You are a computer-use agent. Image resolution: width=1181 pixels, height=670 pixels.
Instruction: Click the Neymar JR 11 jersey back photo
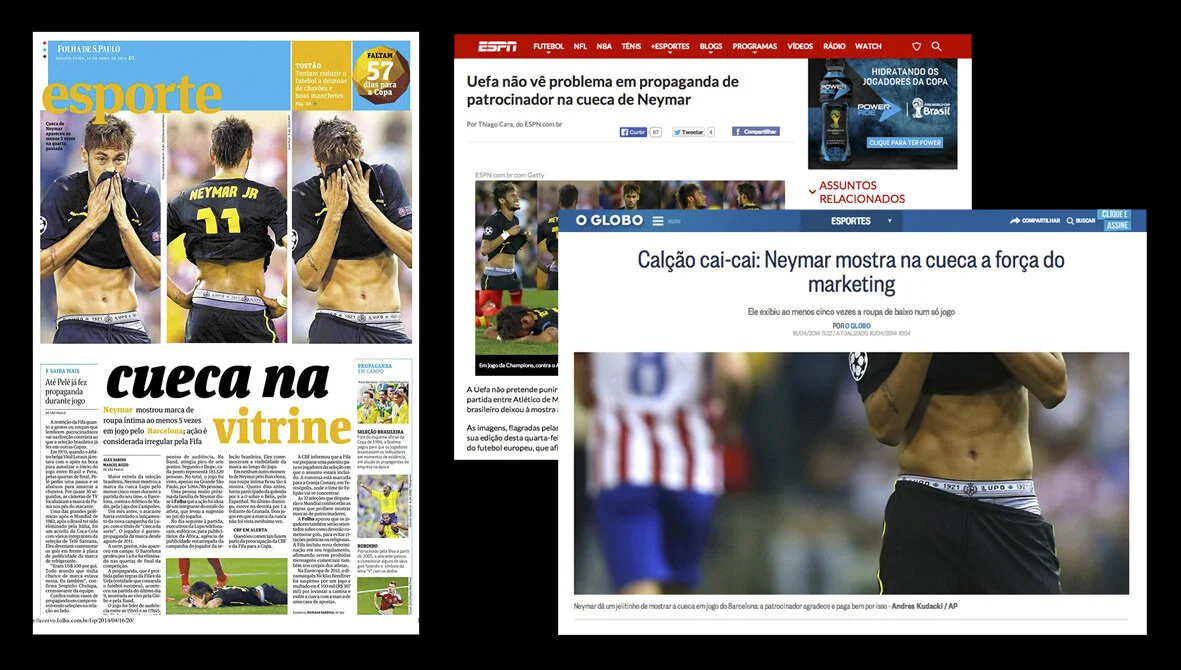(227, 228)
